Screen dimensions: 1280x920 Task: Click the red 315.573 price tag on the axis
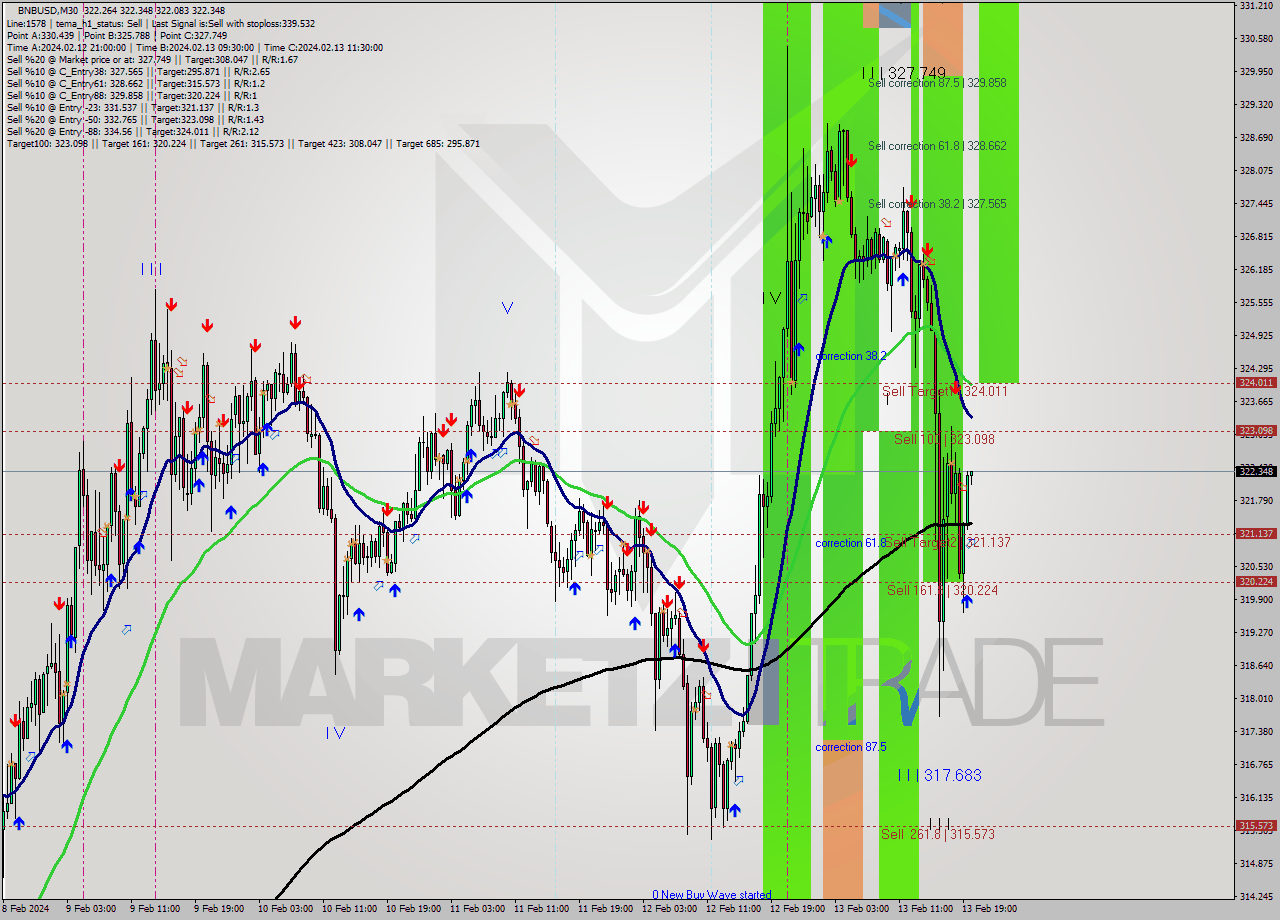[1256, 826]
